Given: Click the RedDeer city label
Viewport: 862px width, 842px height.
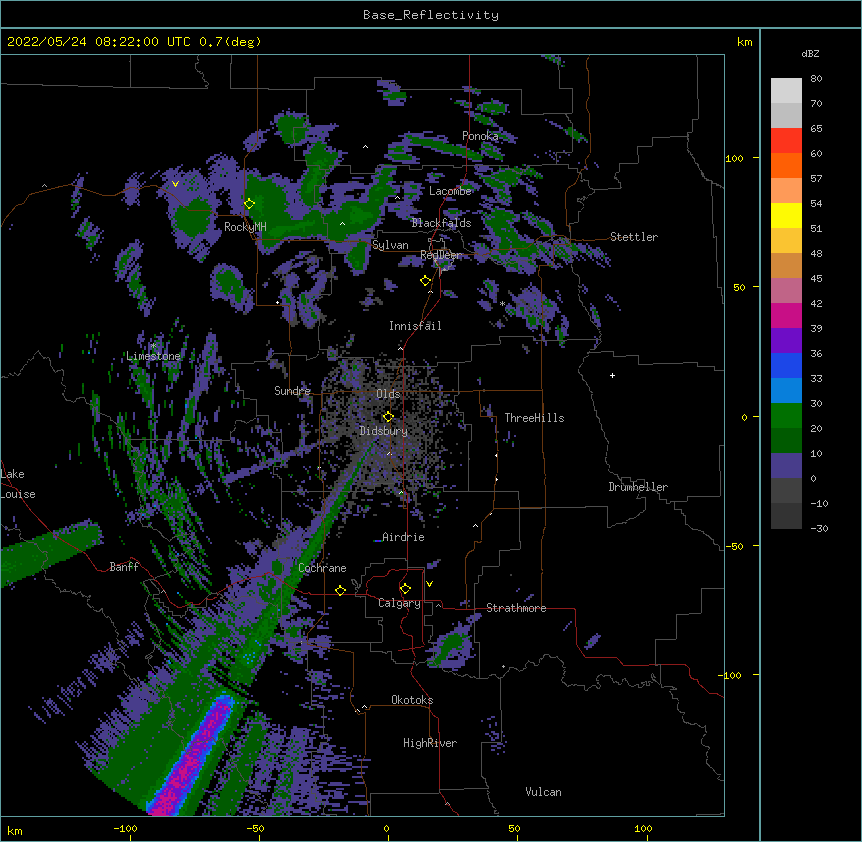Looking at the screenshot, I should tap(441, 255).
